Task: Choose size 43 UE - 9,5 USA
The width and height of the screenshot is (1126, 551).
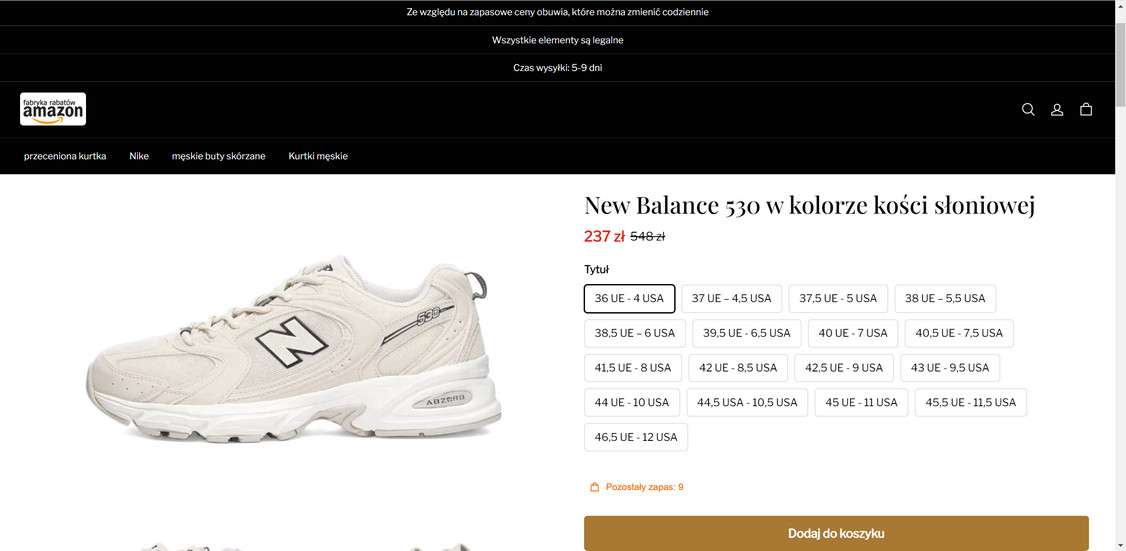Action: [x=950, y=368]
